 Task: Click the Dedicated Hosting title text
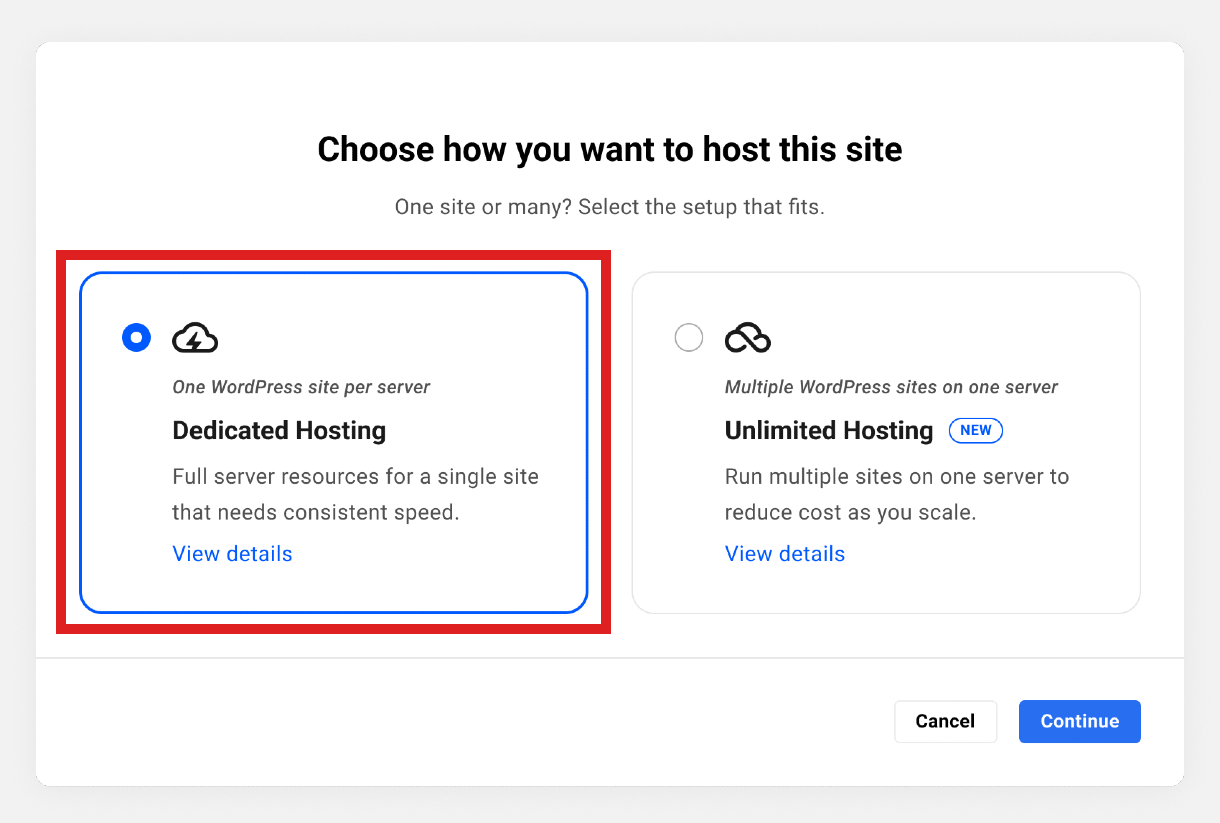(279, 431)
